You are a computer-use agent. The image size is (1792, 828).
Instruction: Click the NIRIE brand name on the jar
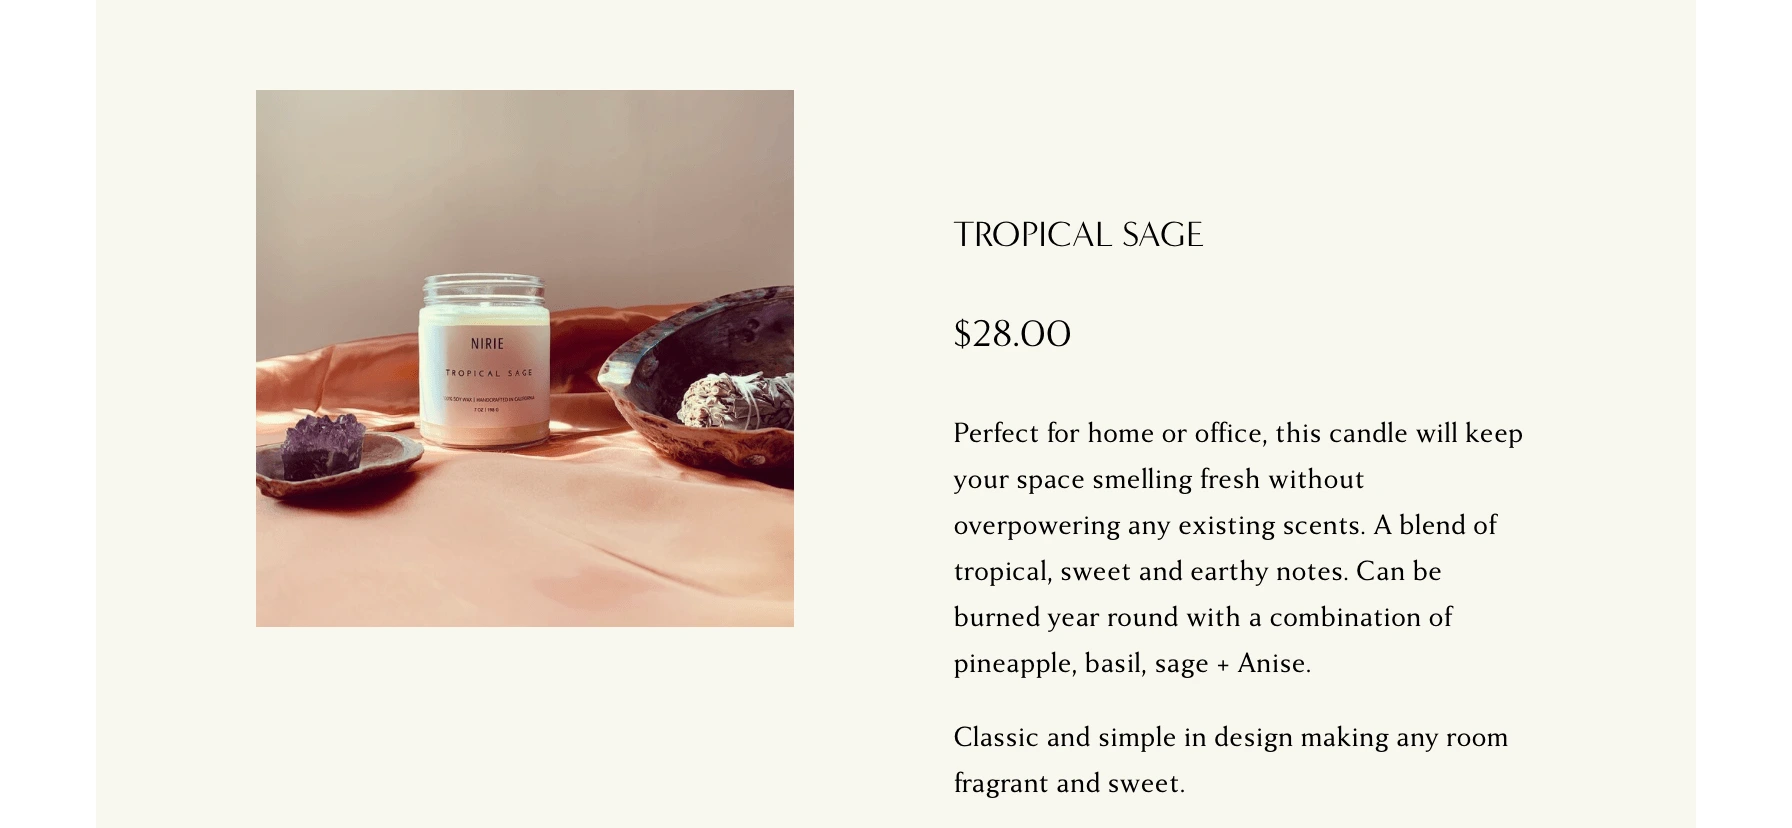point(488,344)
